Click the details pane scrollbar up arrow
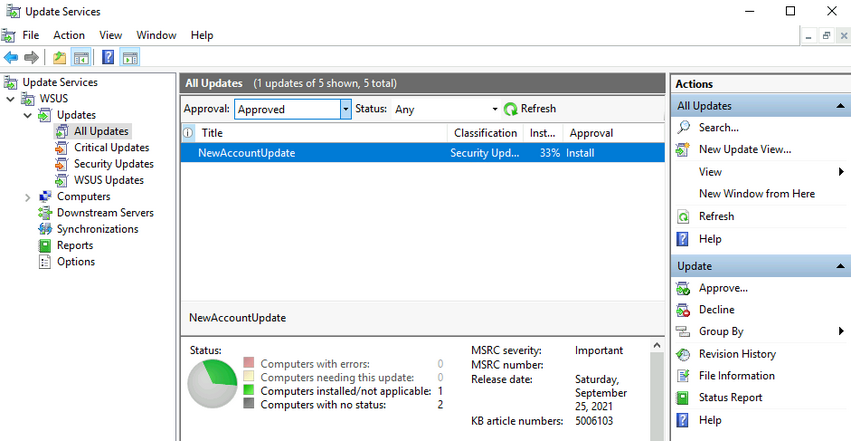Viewport: 851px width, 441px height. click(657, 346)
